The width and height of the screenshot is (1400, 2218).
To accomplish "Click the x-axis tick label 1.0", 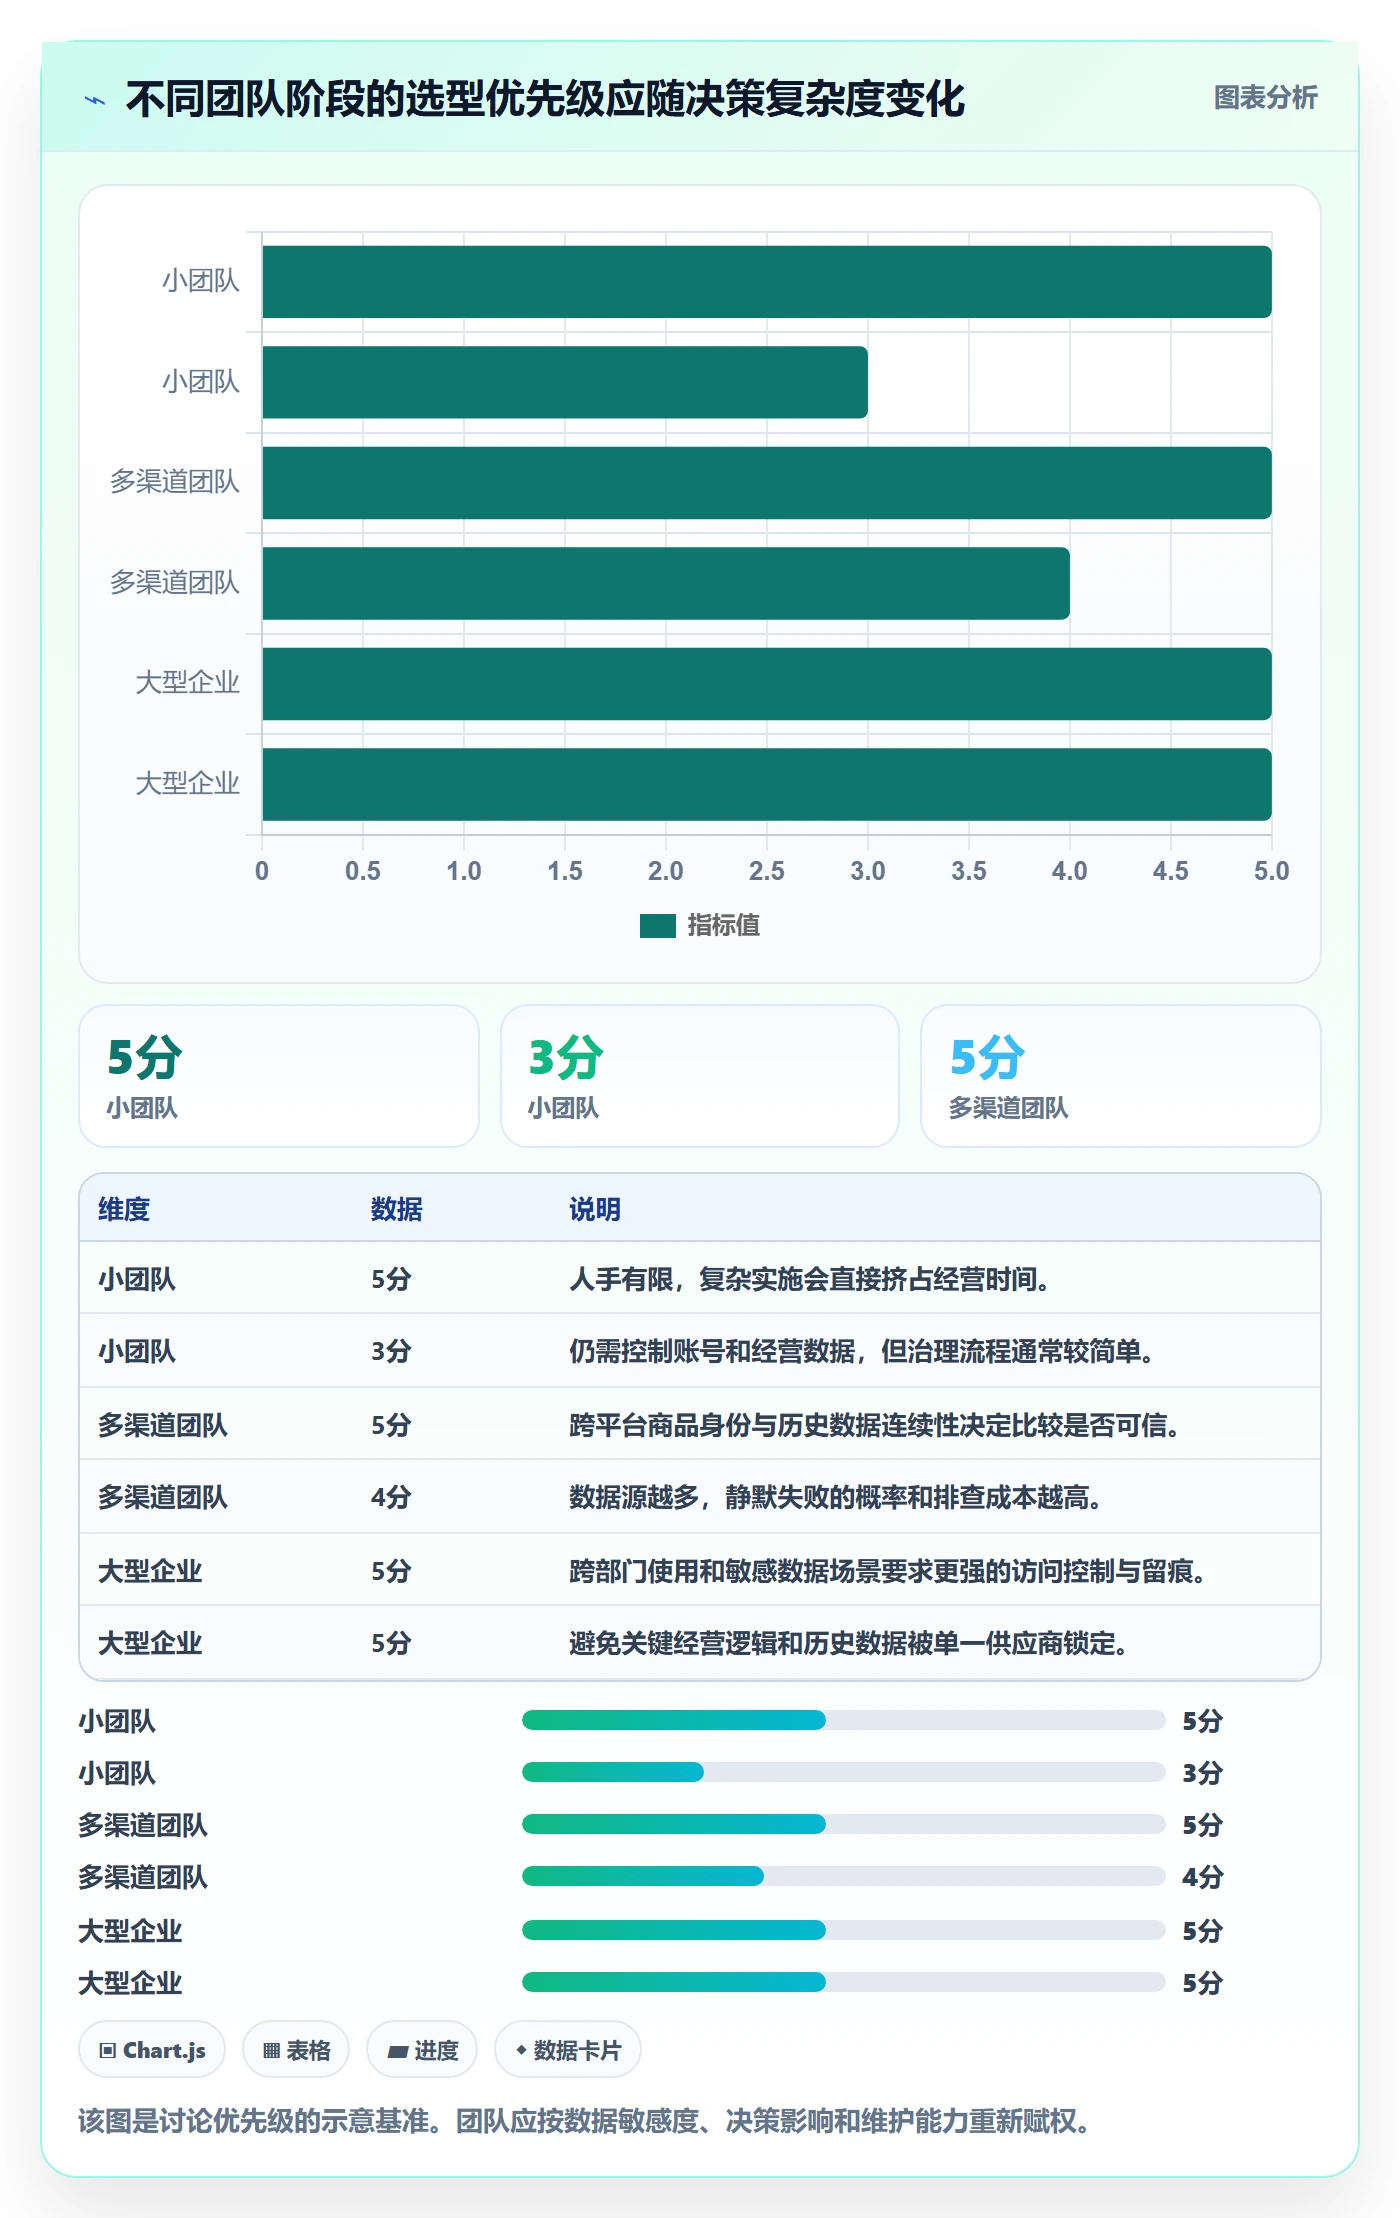I will click(x=464, y=871).
